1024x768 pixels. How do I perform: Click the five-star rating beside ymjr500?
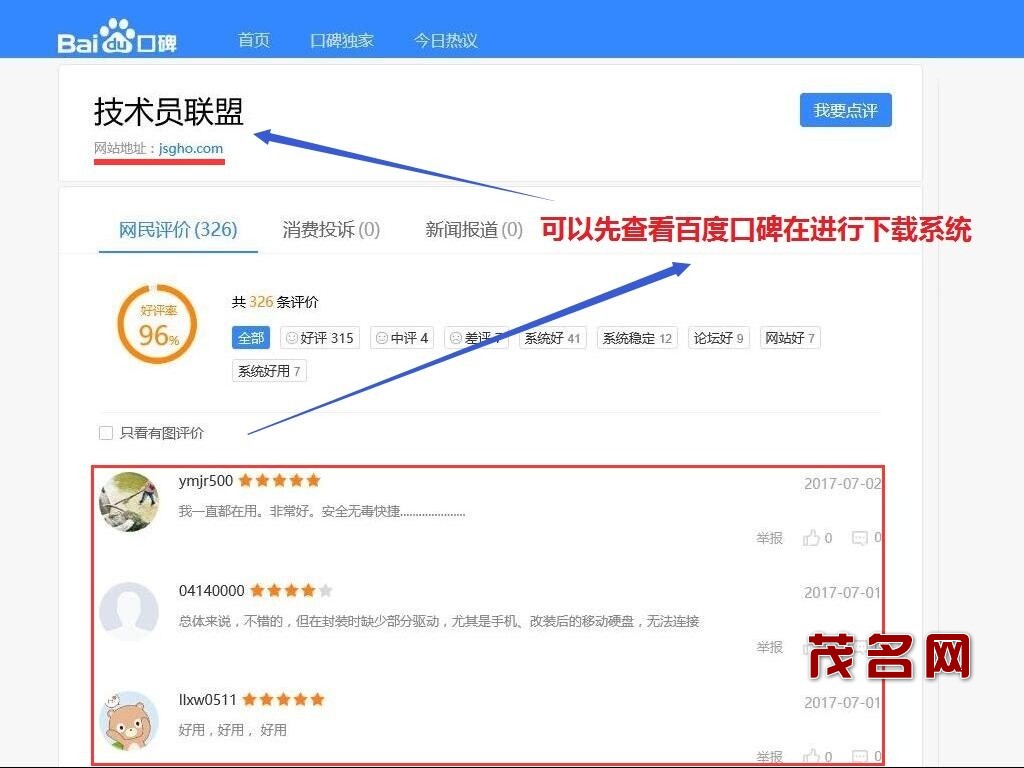[280, 481]
